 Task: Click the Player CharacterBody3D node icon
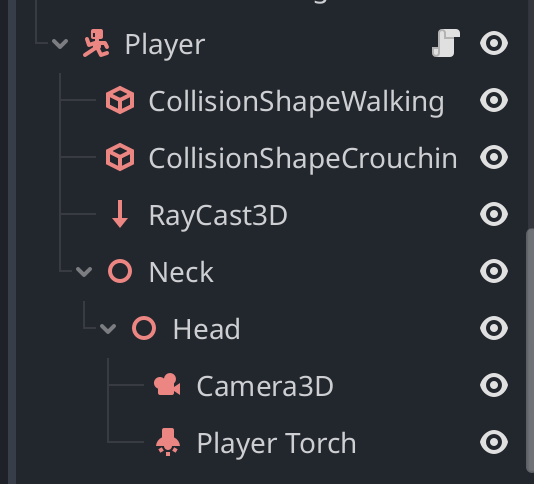(x=96, y=43)
